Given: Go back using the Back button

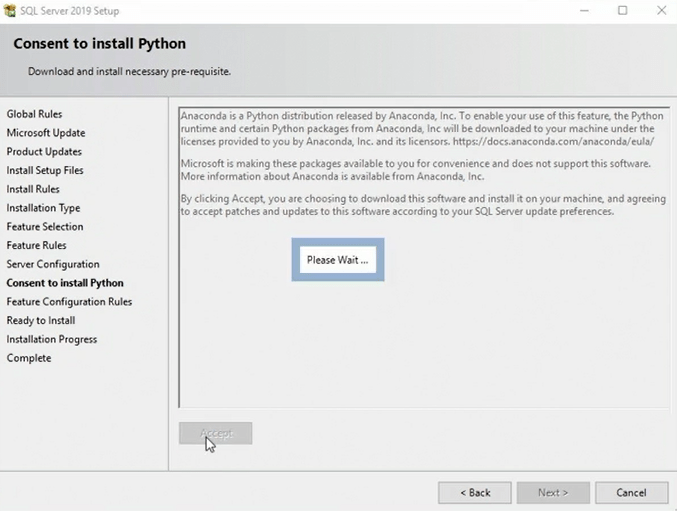Looking at the screenshot, I should [x=475, y=492].
